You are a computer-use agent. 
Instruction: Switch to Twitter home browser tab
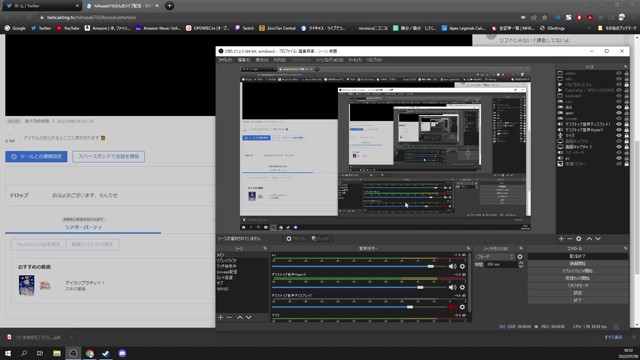click(x=41, y=6)
